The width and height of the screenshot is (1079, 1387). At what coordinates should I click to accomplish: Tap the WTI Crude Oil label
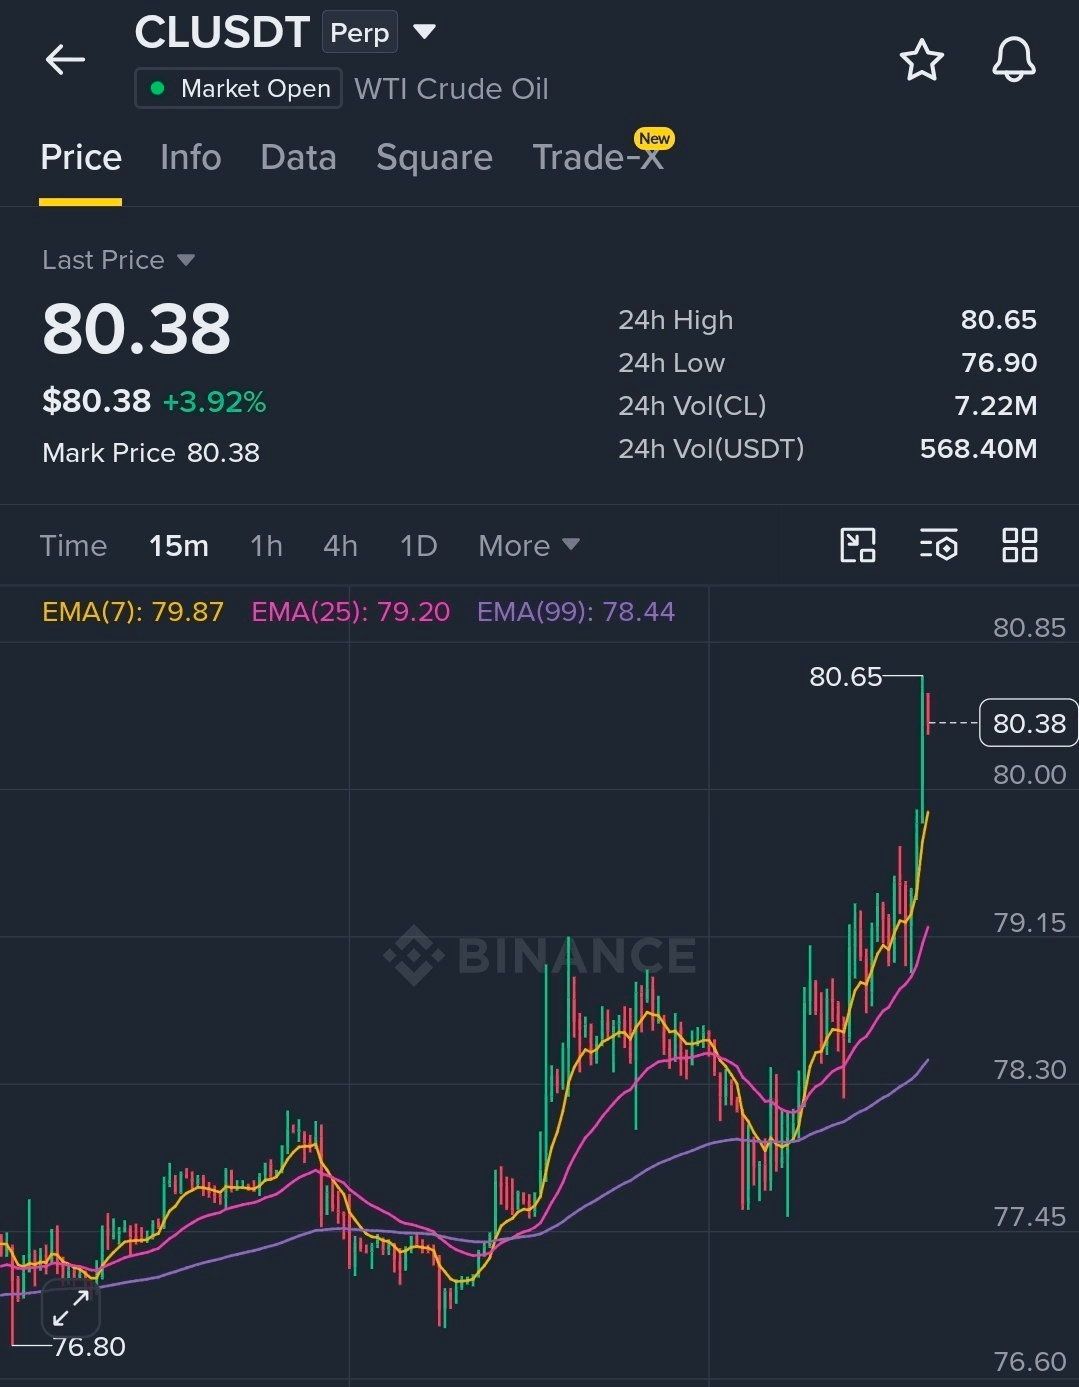(451, 89)
